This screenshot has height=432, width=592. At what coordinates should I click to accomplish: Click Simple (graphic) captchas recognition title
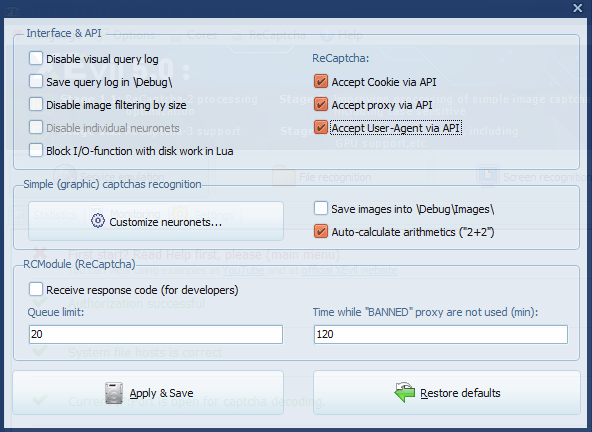[112, 184]
